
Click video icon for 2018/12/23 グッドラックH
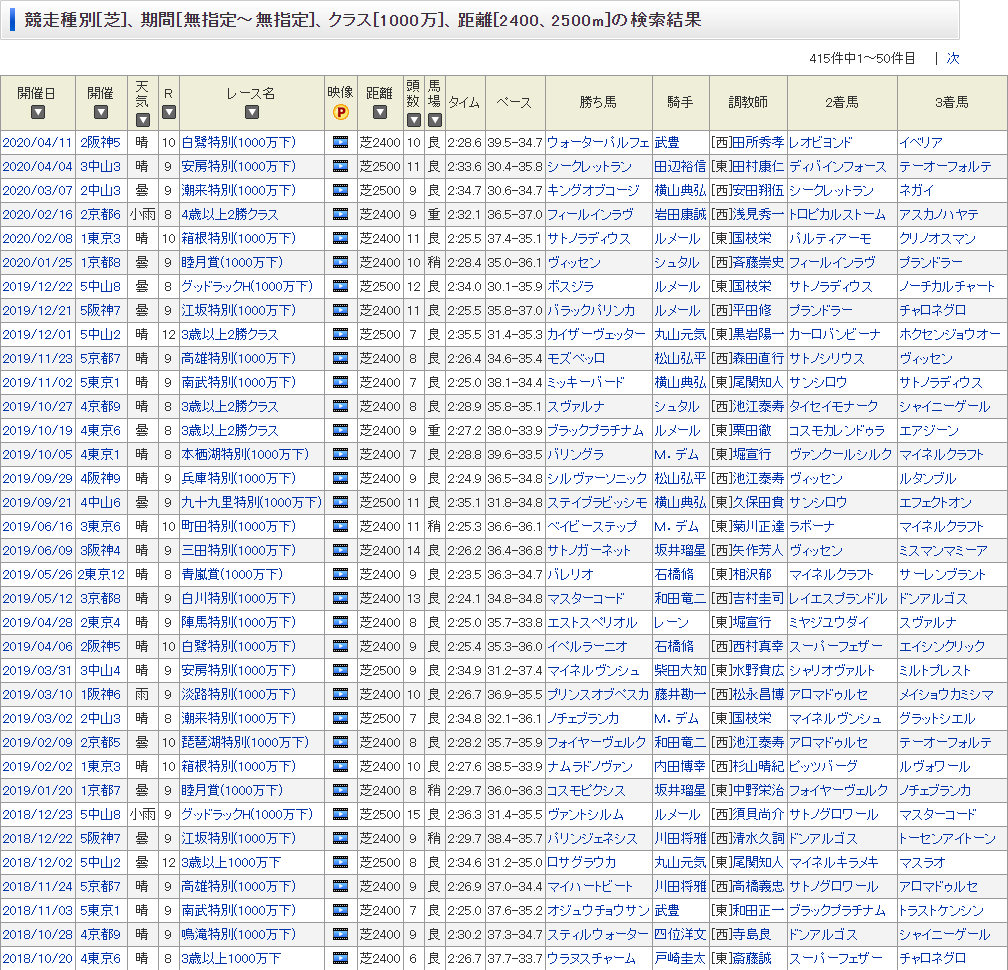tap(340, 814)
